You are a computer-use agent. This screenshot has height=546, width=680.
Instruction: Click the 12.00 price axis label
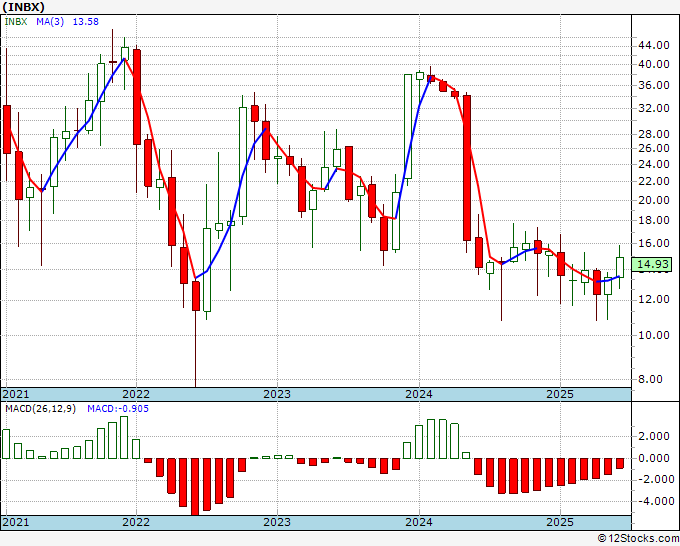[x=653, y=299]
